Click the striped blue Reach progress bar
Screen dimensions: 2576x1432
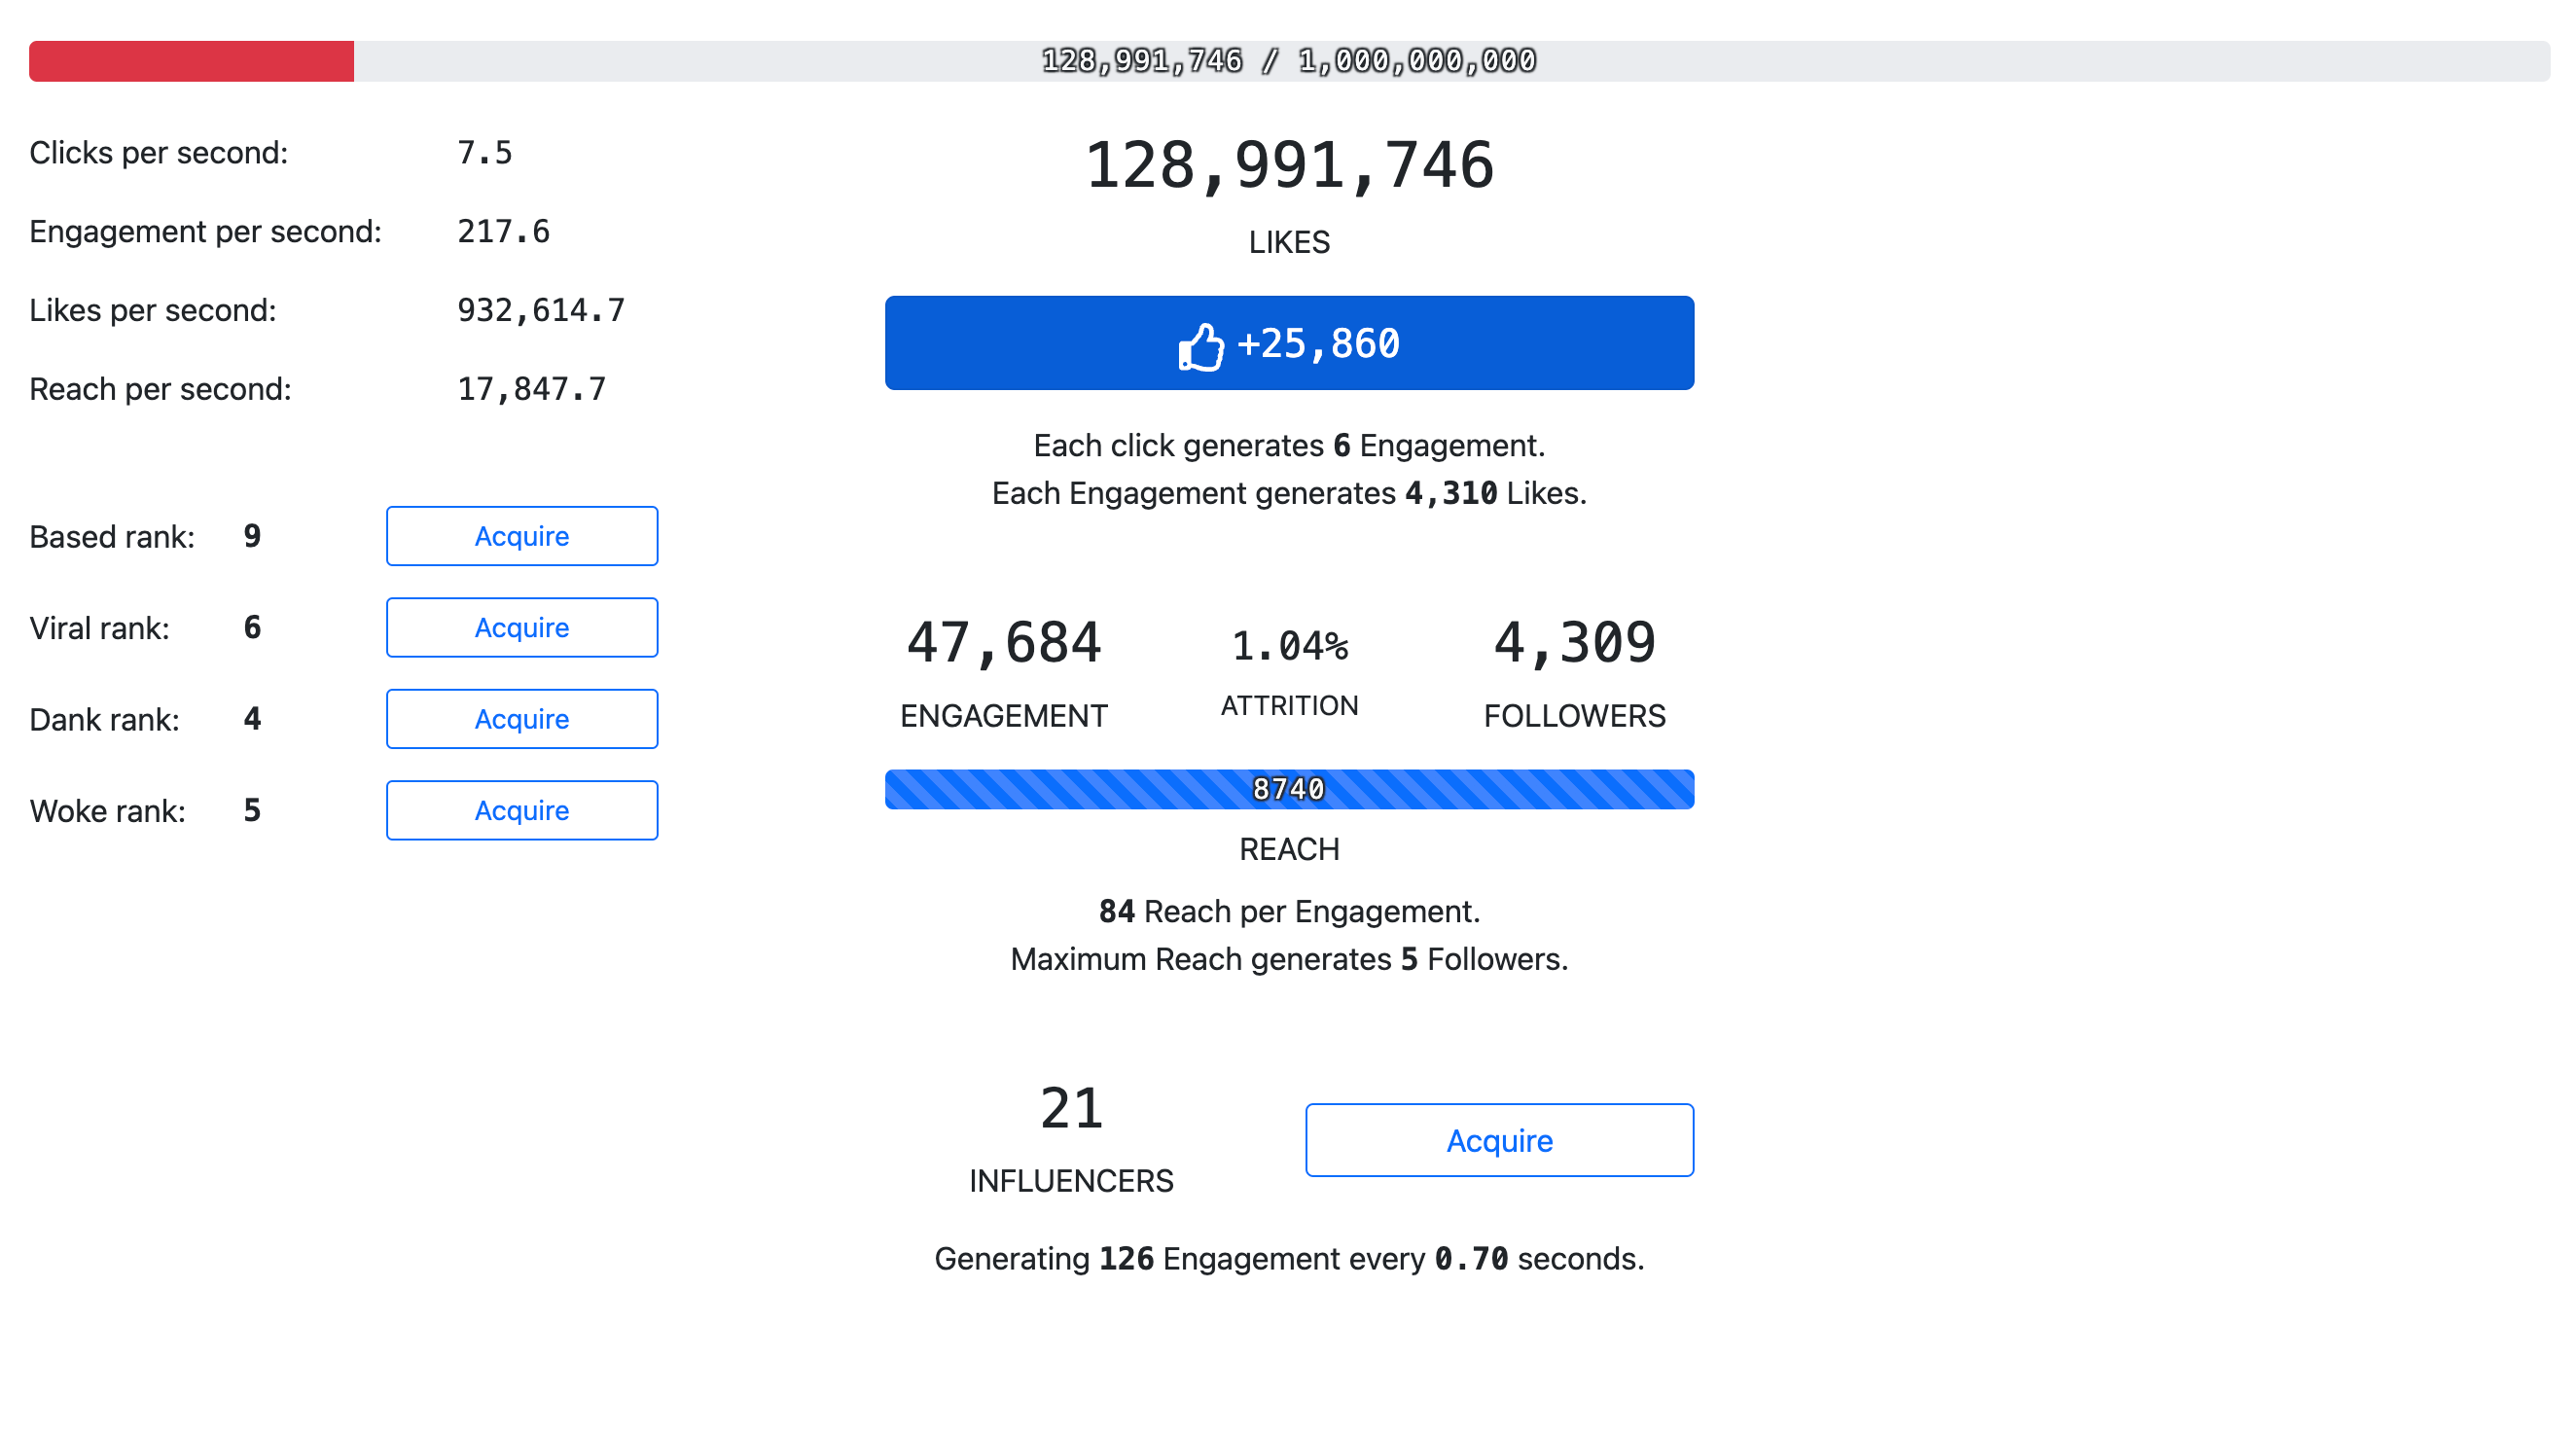pos(1289,789)
